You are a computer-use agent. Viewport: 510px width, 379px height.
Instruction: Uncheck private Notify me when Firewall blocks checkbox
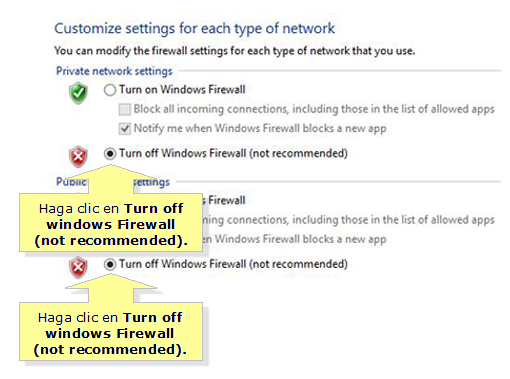point(125,129)
